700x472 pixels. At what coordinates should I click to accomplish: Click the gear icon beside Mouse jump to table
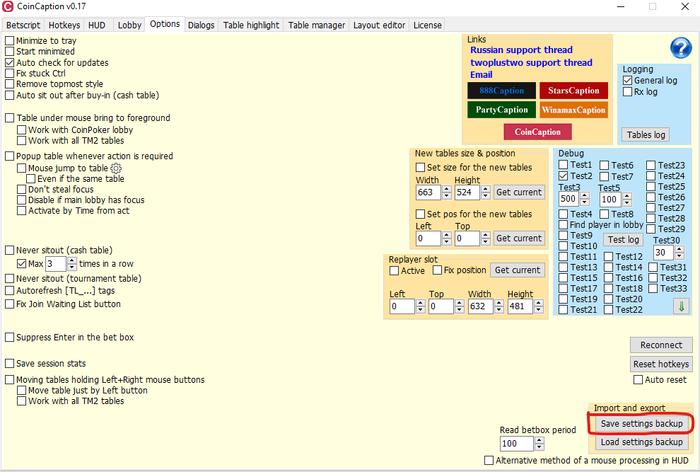click(116, 169)
